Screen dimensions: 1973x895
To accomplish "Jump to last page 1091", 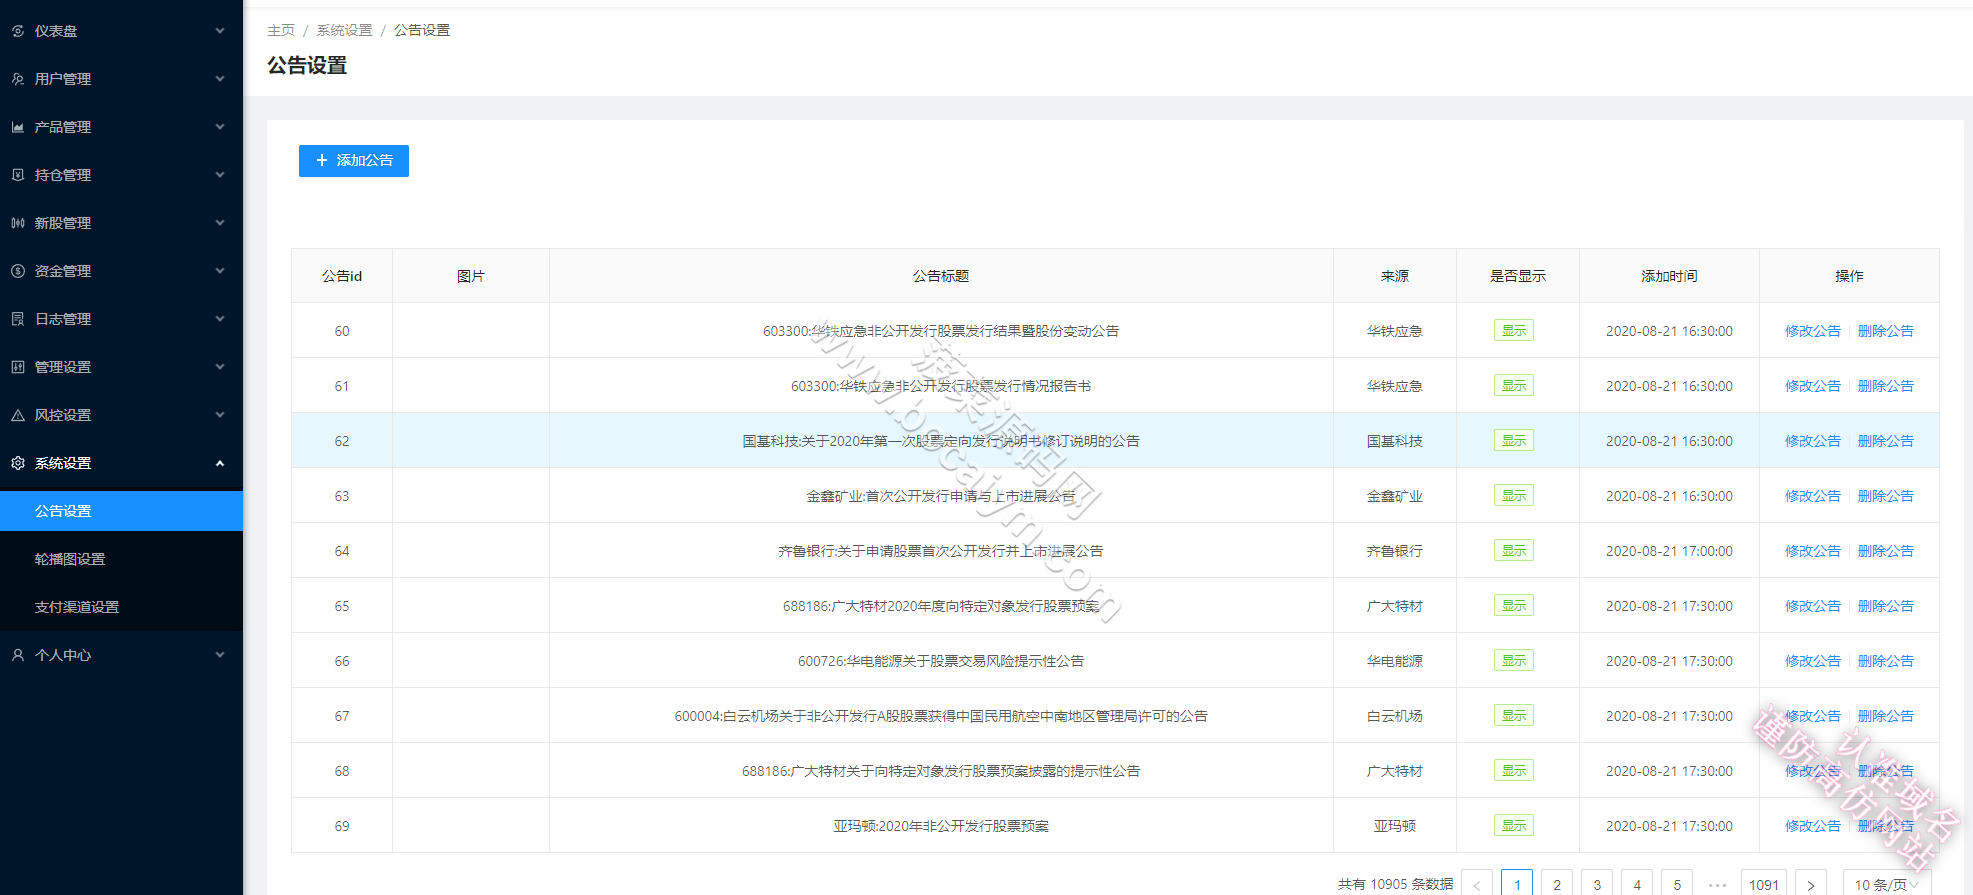I will click(x=1764, y=884).
